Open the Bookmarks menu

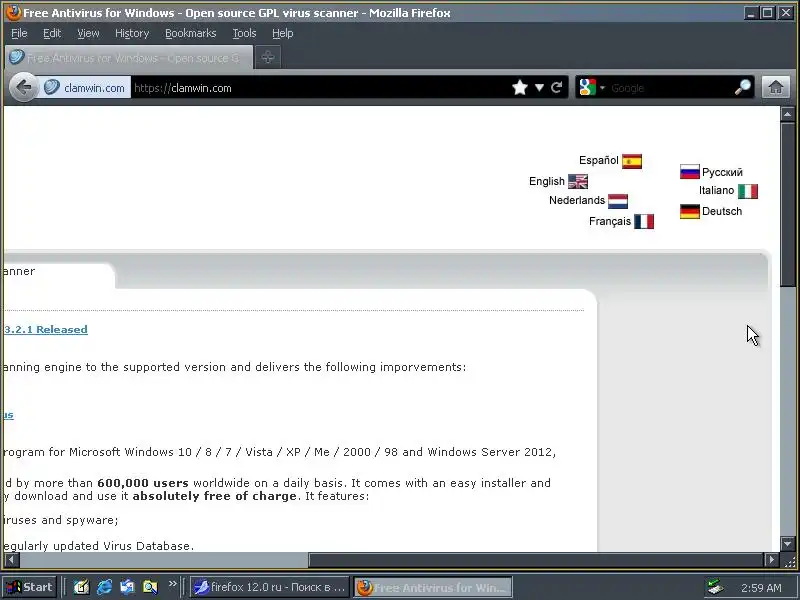pos(191,33)
